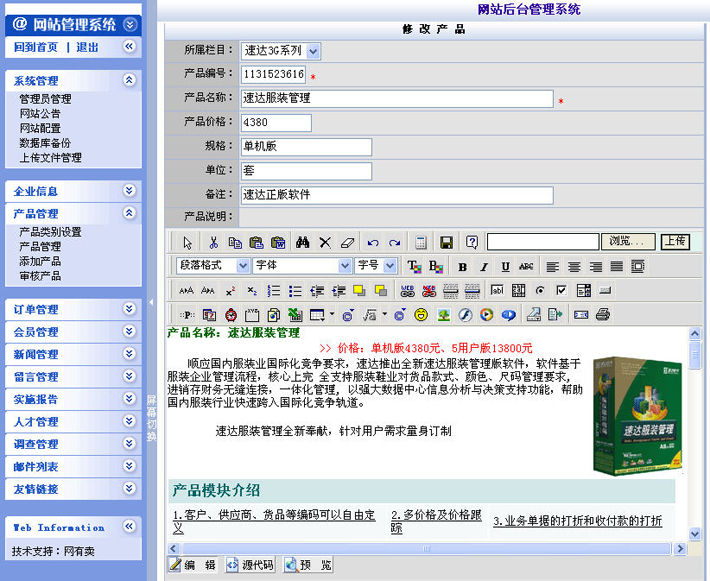Expand the 订单管理 sidebar section
Viewport: 710px width, 581px height.
tap(129, 310)
